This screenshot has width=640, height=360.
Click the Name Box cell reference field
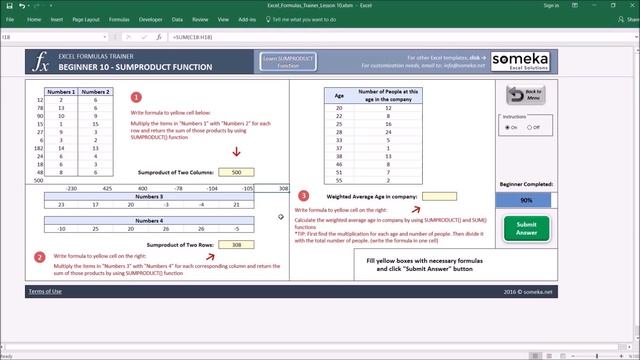[x=51, y=37]
